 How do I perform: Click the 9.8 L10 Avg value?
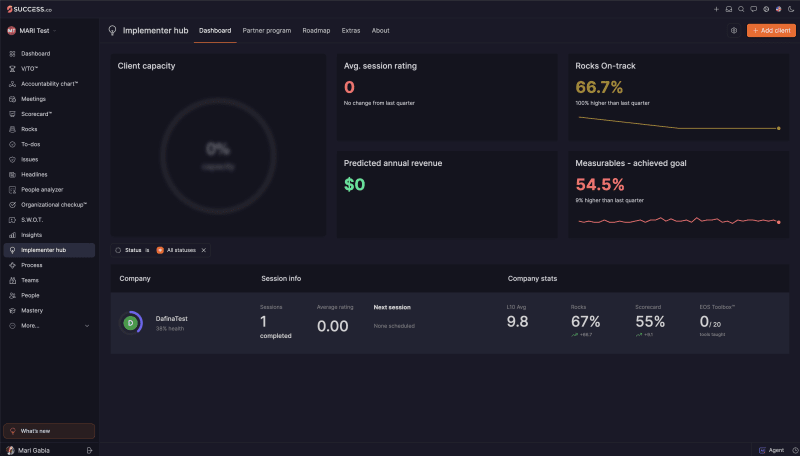pos(517,322)
